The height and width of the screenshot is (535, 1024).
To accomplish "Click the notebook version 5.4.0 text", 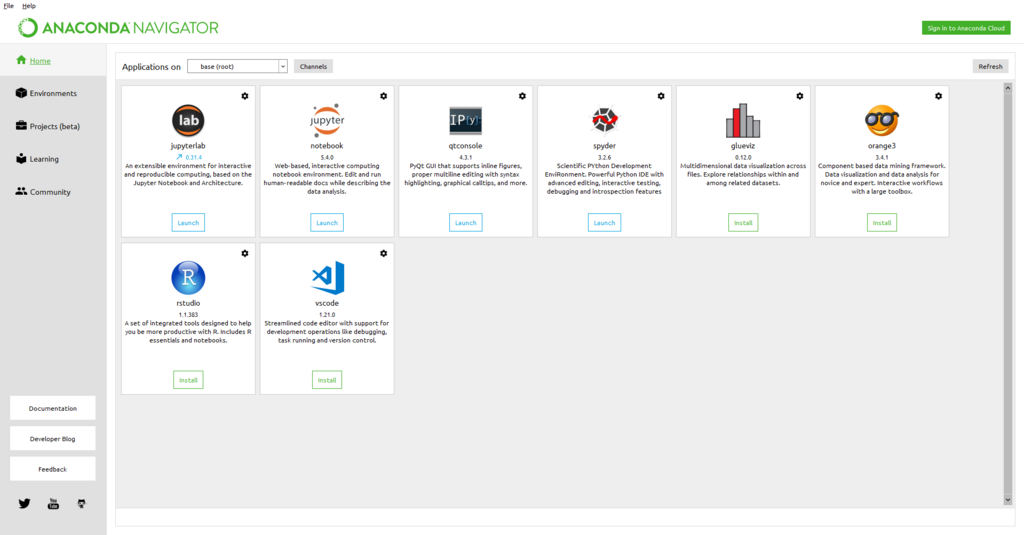I will [327, 157].
